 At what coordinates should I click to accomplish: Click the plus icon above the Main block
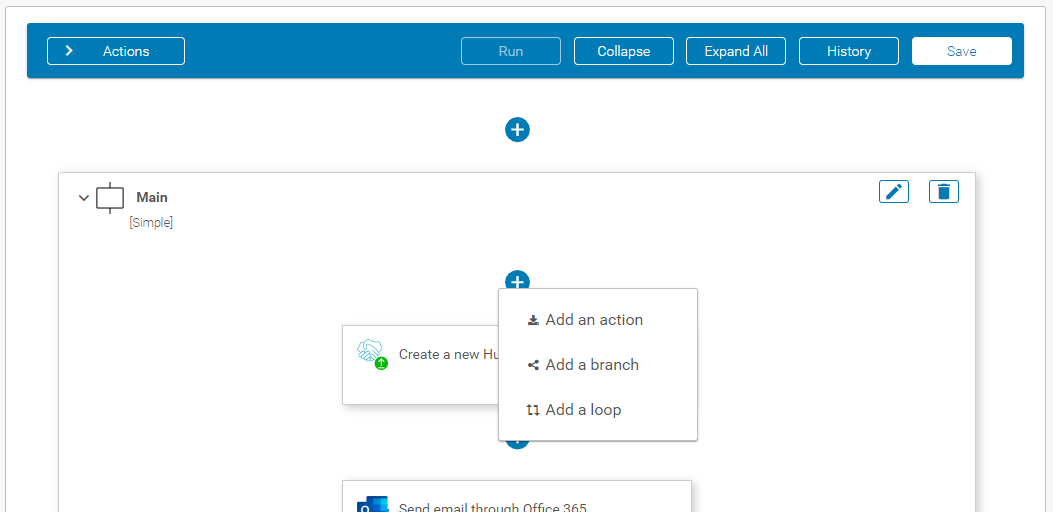pyautogui.click(x=517, y=130)
